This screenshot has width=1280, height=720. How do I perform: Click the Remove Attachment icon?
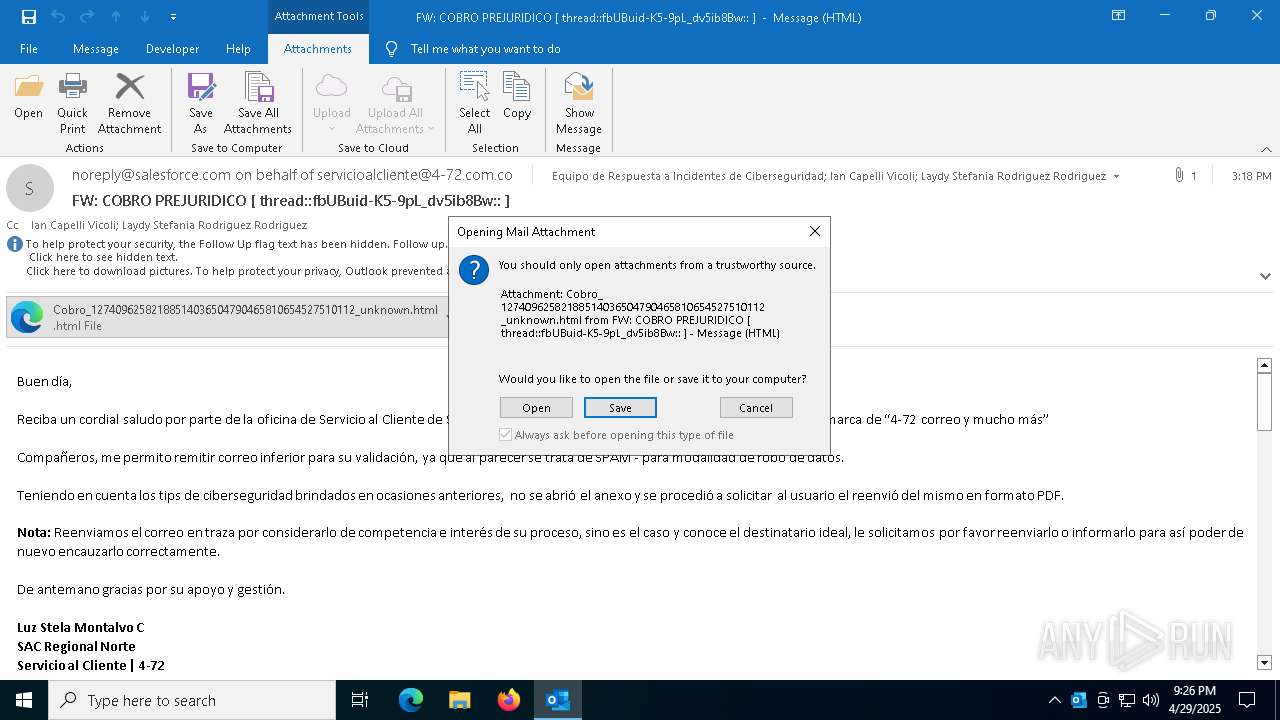129,103
